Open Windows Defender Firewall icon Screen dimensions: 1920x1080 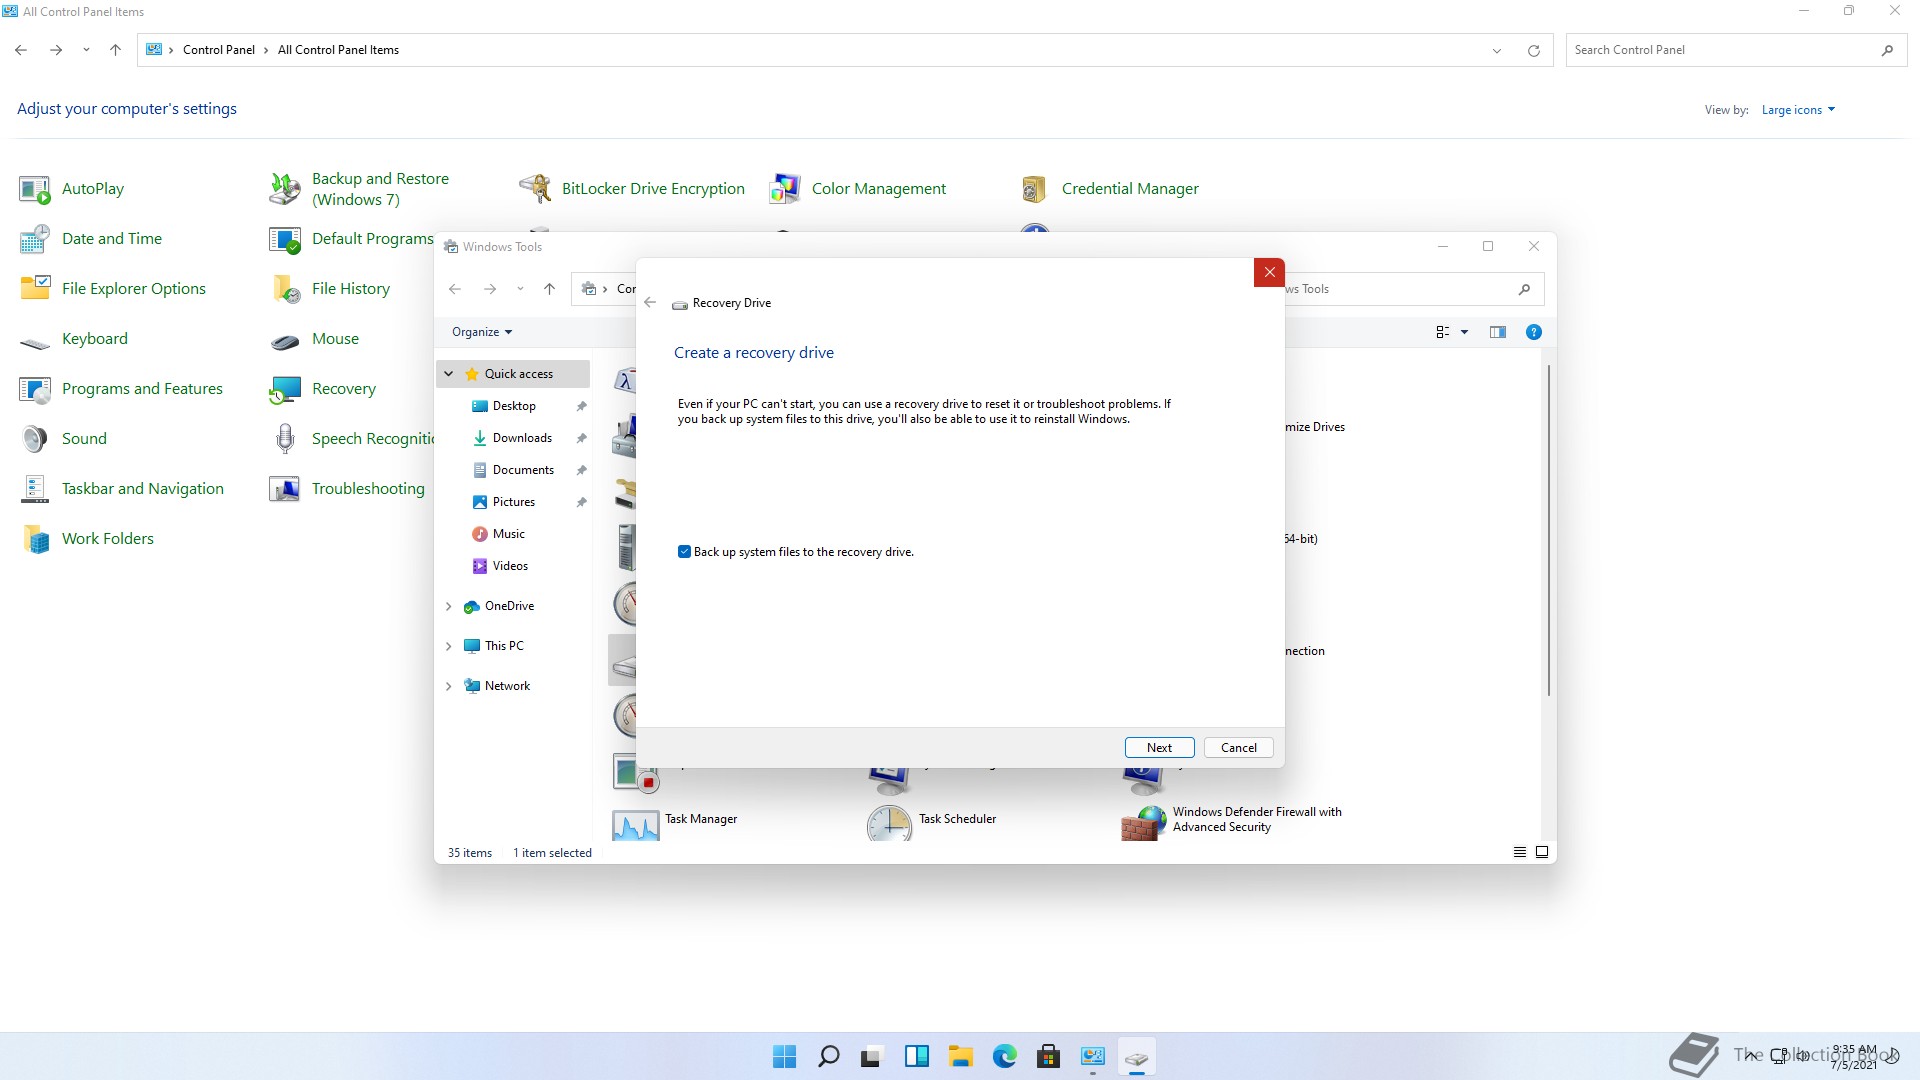[1144, 823]
